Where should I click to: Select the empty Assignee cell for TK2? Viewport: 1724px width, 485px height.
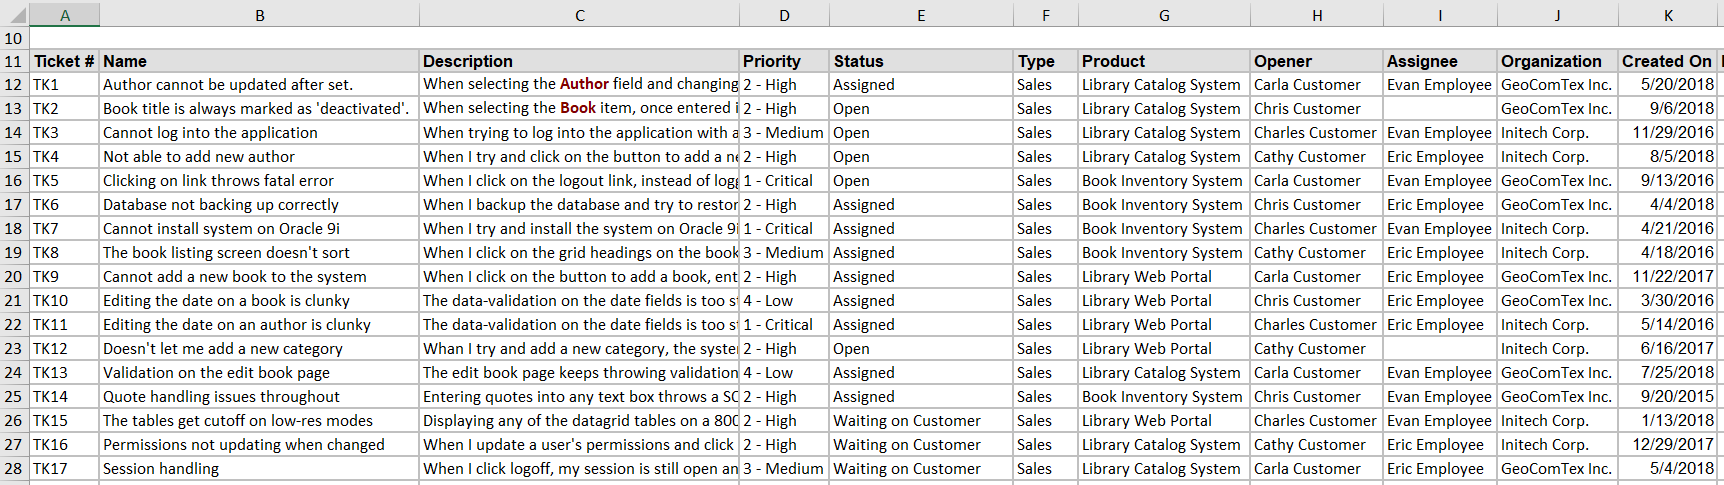point(1440,109)
